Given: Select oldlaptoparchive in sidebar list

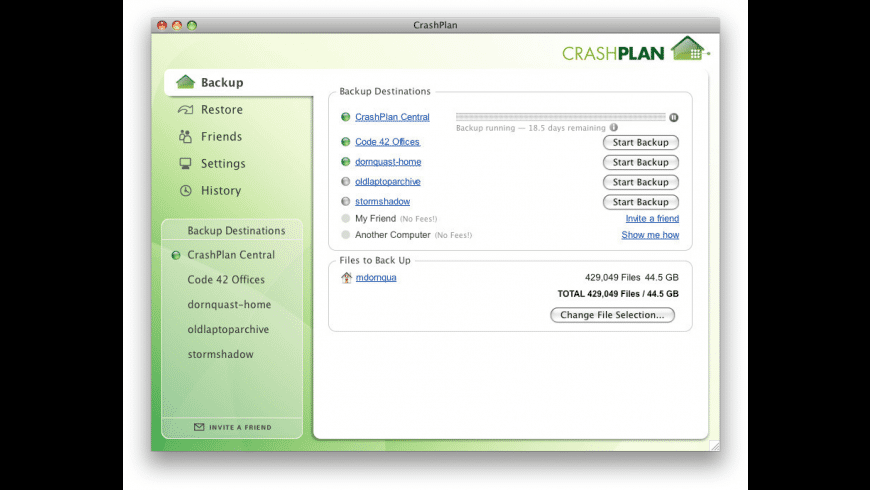Looking at the screenshot, I should point(228,330).
